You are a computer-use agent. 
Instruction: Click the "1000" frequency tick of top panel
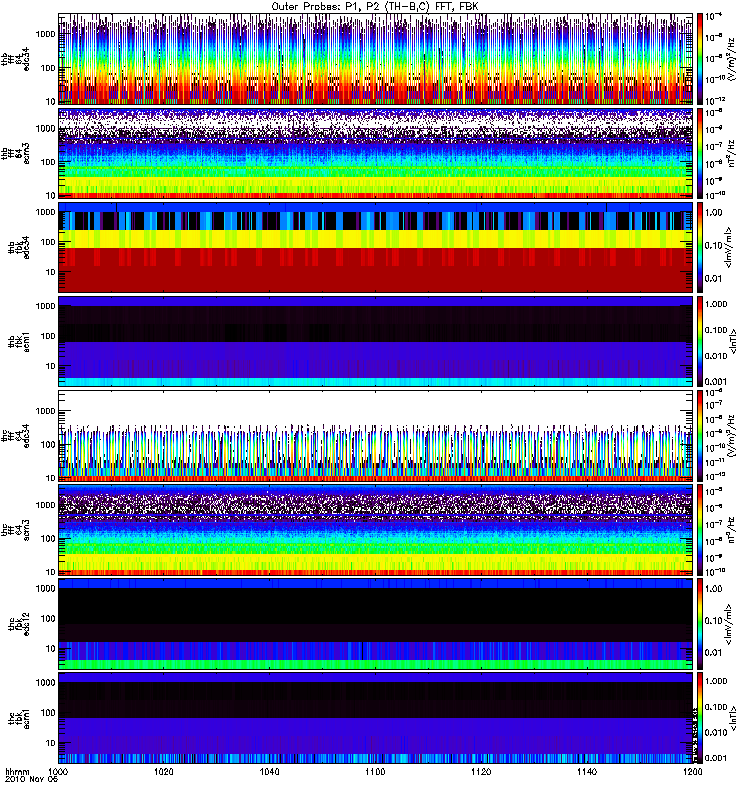click(45, 34)
